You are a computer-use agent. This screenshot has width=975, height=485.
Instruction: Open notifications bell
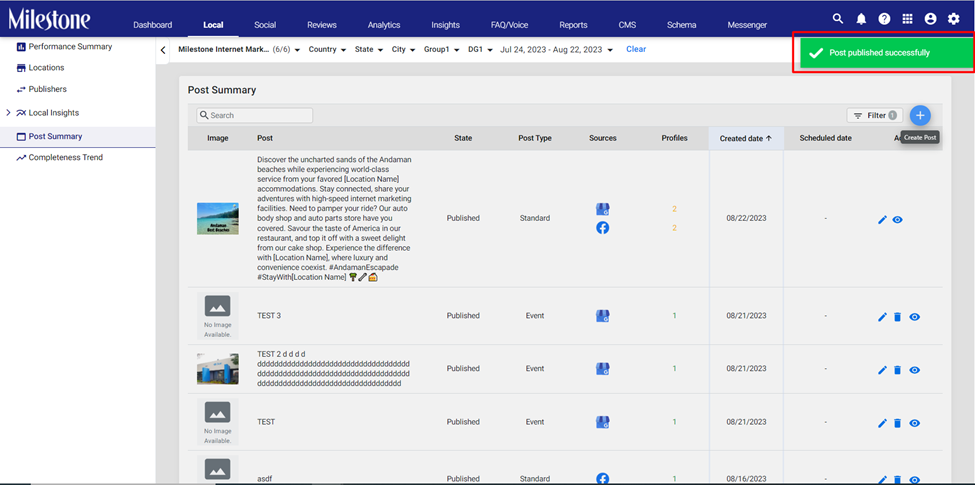pyautogui.click(x=861, y=19)
